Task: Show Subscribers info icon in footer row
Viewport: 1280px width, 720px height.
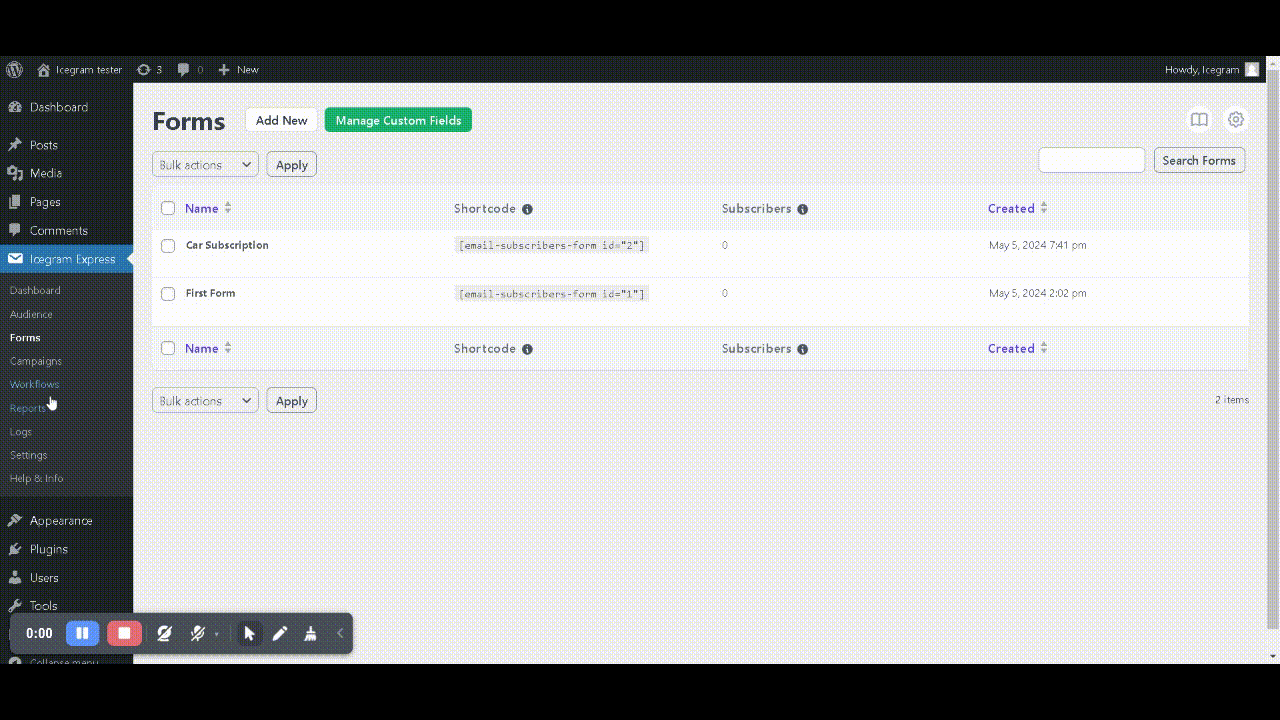Action: point(802,349)
